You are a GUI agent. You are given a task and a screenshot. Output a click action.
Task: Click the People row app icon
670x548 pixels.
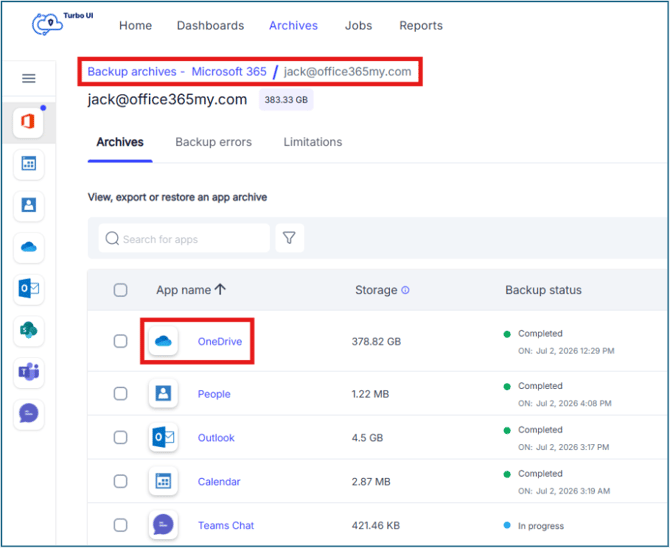[163, 393]
